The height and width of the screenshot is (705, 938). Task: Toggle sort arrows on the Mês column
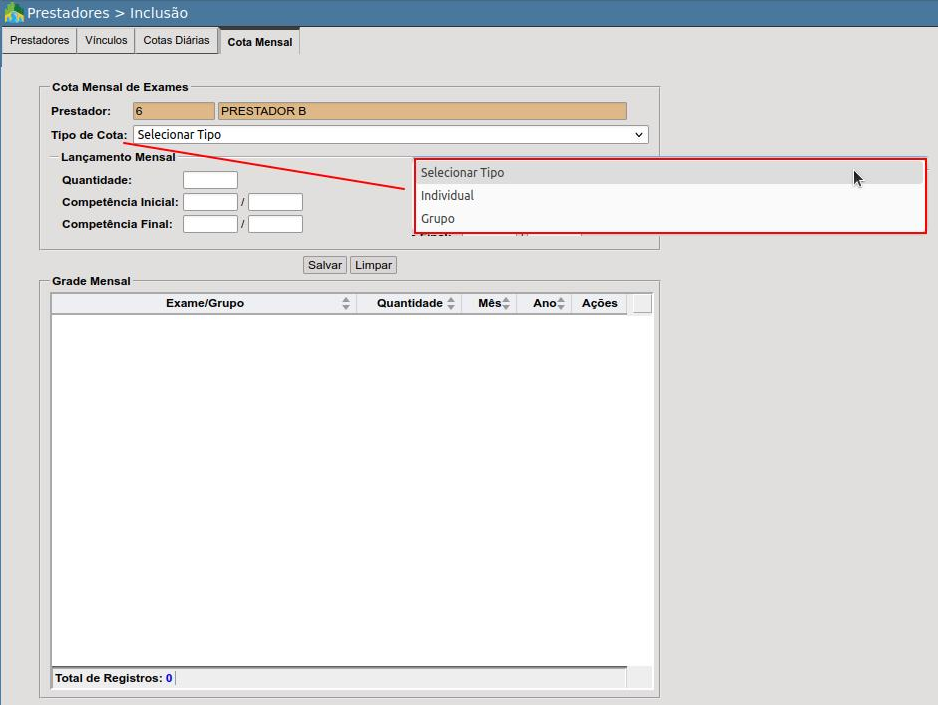tap(506, 304)
